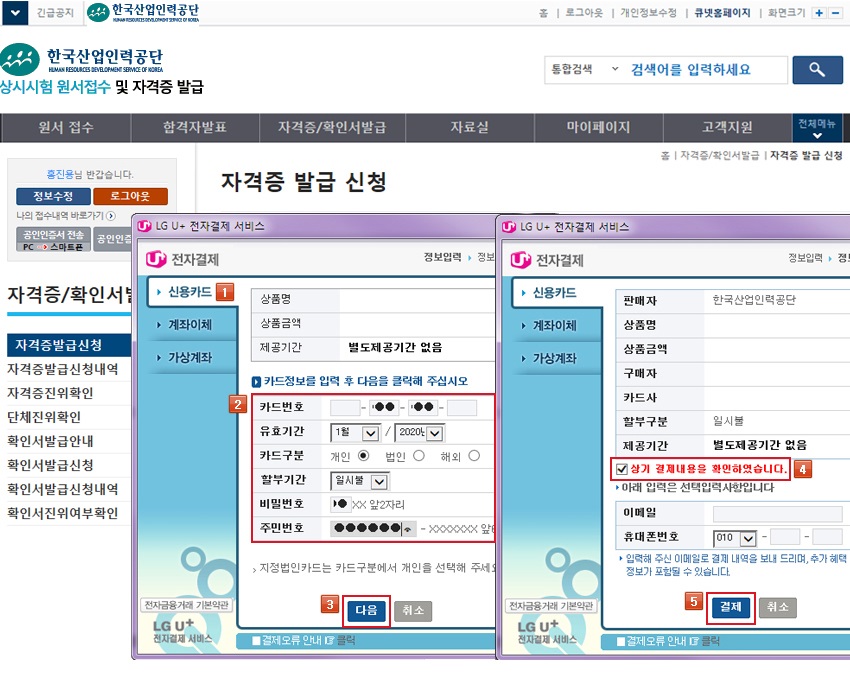Open the top-left notice dropdown arrow
The image size is (850, 681).
point(15,12)
